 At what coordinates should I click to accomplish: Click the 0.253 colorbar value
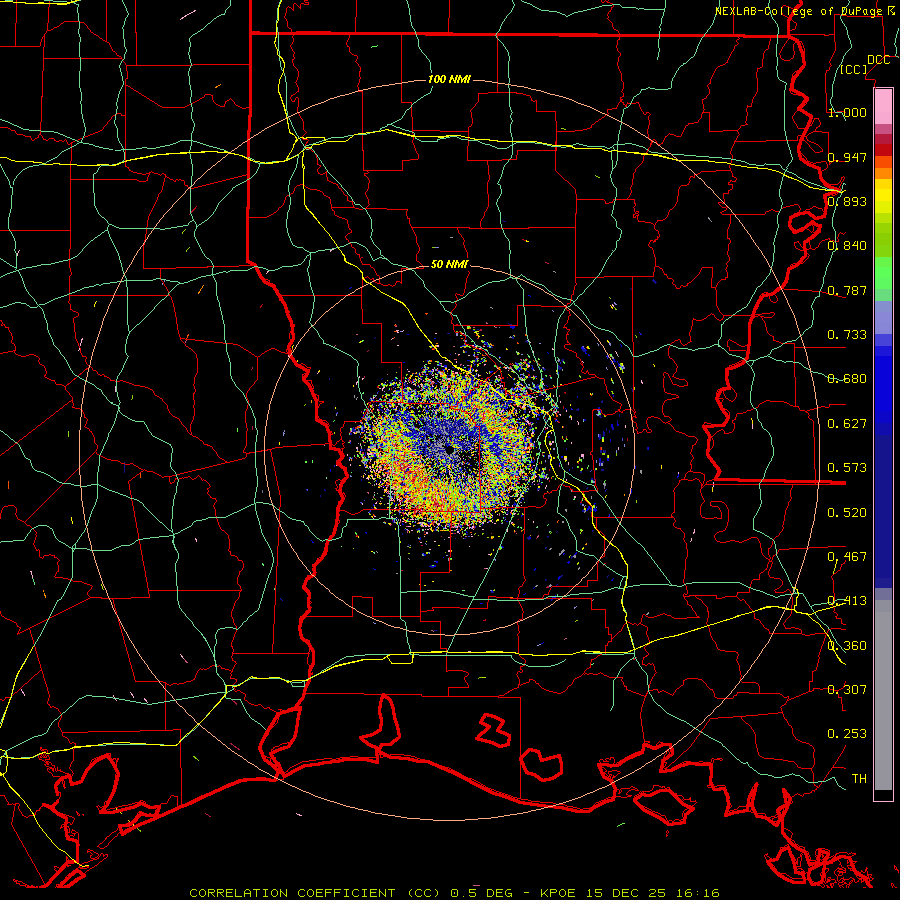[847, 734]
